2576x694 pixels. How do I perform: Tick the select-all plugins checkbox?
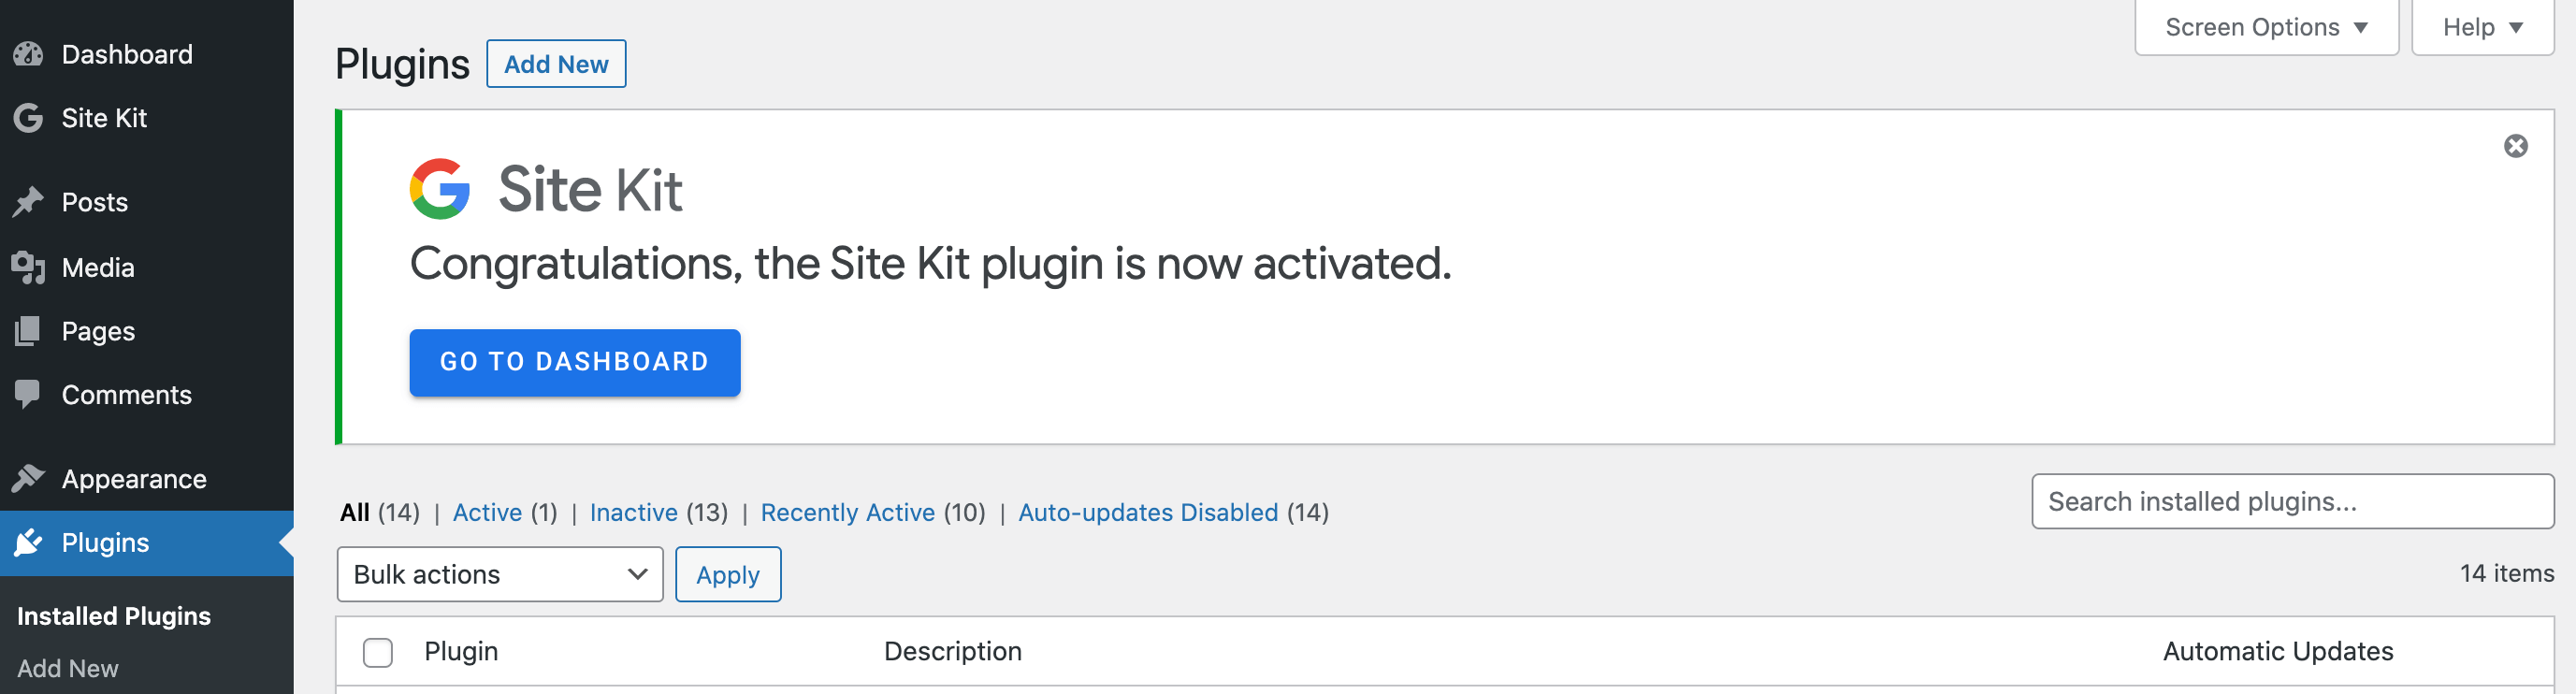point(378,652)
